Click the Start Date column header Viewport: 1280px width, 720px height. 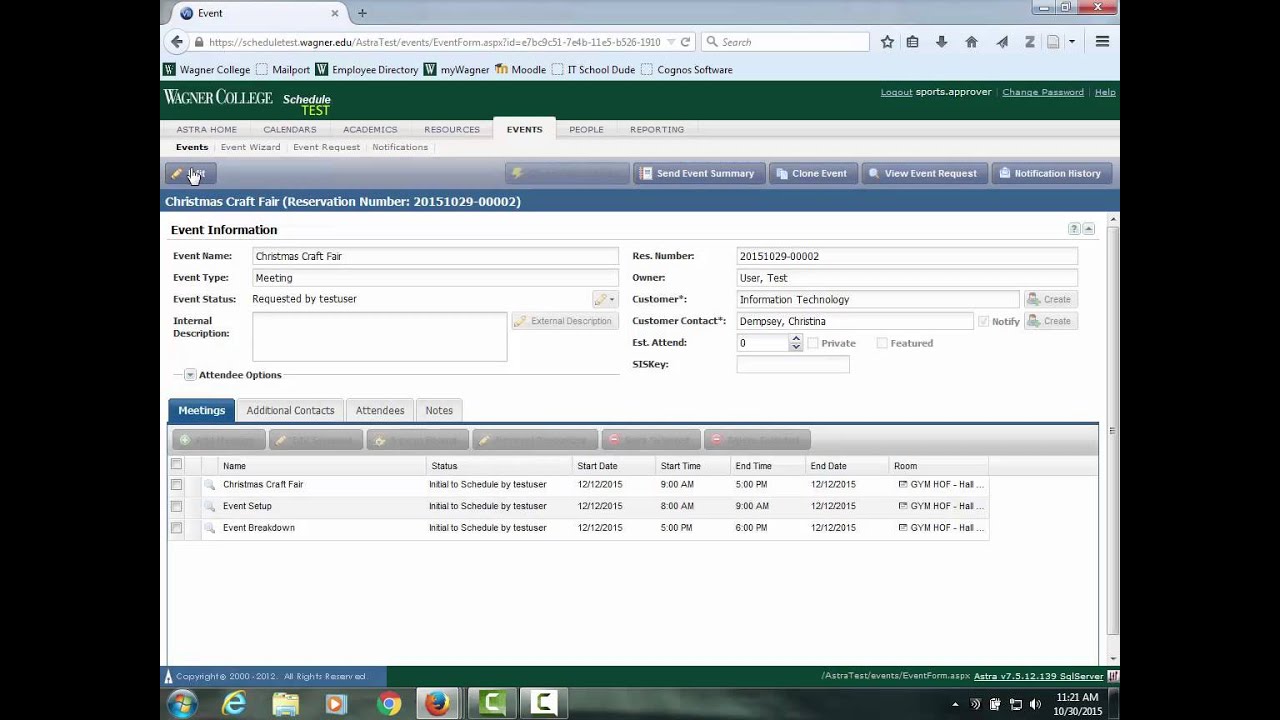click(x=612, y=466)
